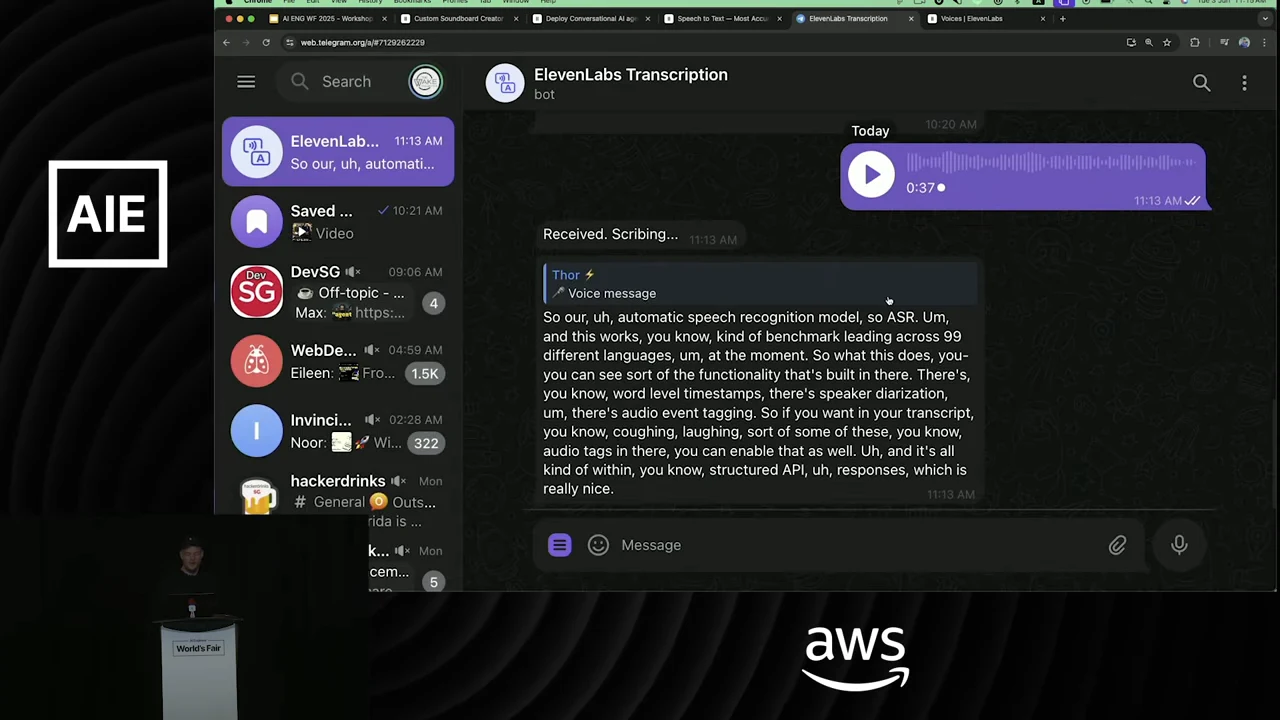Search within this chat using magnifier icon
Image resolution: width=1280 pixels, height=720 pixels.
pyautogui.click(x=1201, y=83)
